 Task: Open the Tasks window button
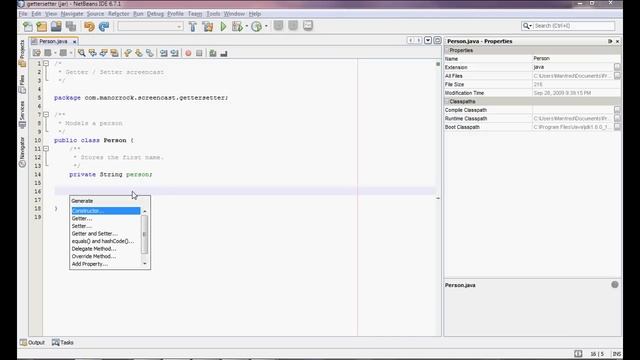pyautogui.click(x=63, y=342)
